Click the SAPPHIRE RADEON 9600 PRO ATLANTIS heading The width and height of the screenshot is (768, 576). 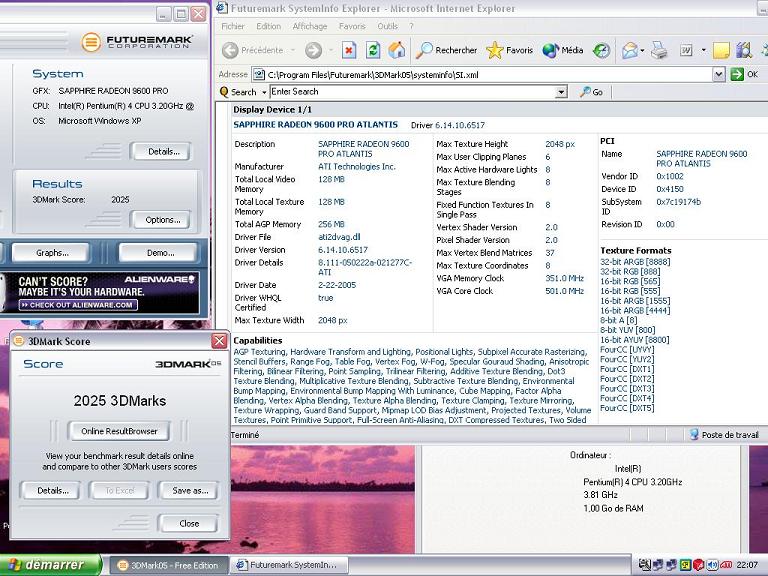pos(315,124)
